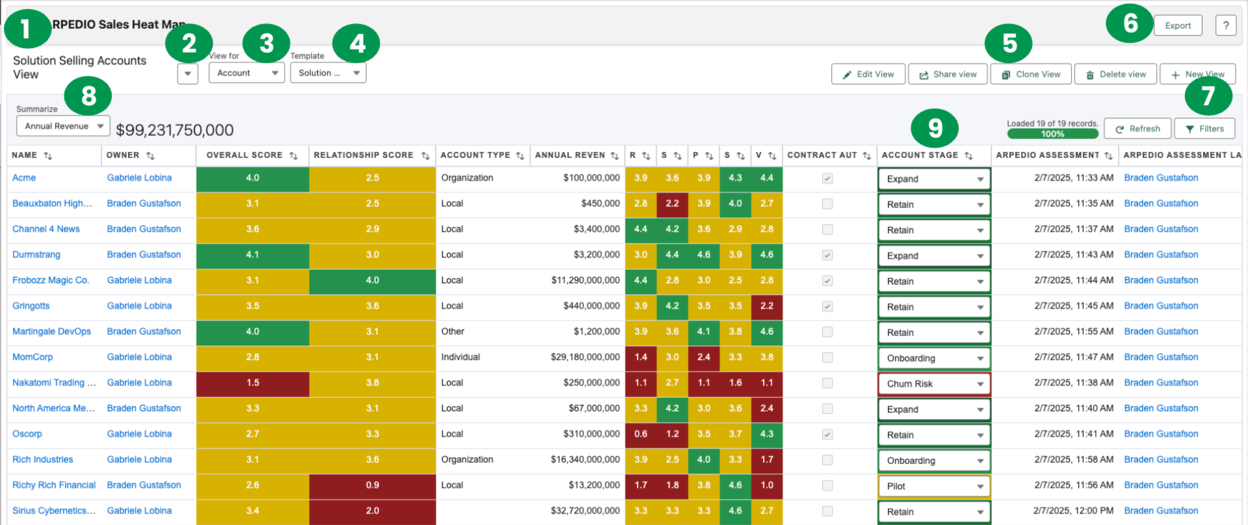
Task: Sort by CONTRACT AUT column
Action: click(x=866, y=156)
